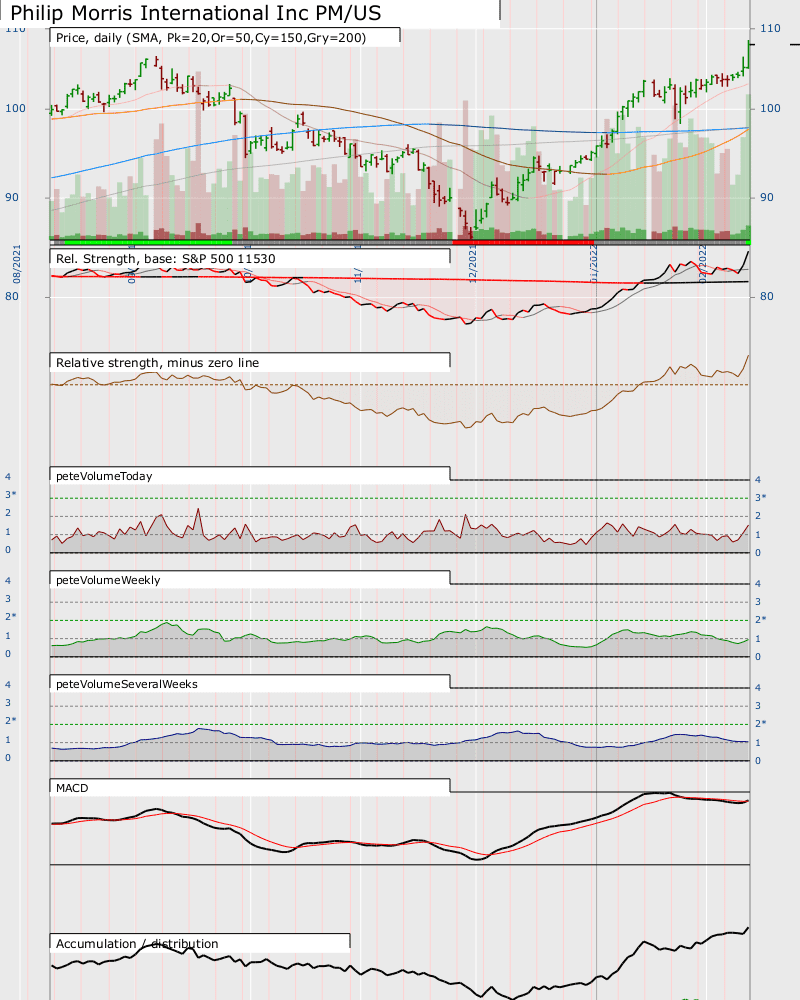Click the 2* level on left peteVolumeWeekly axis
This screenshot has height=1000, width=800.
point(11,616)
